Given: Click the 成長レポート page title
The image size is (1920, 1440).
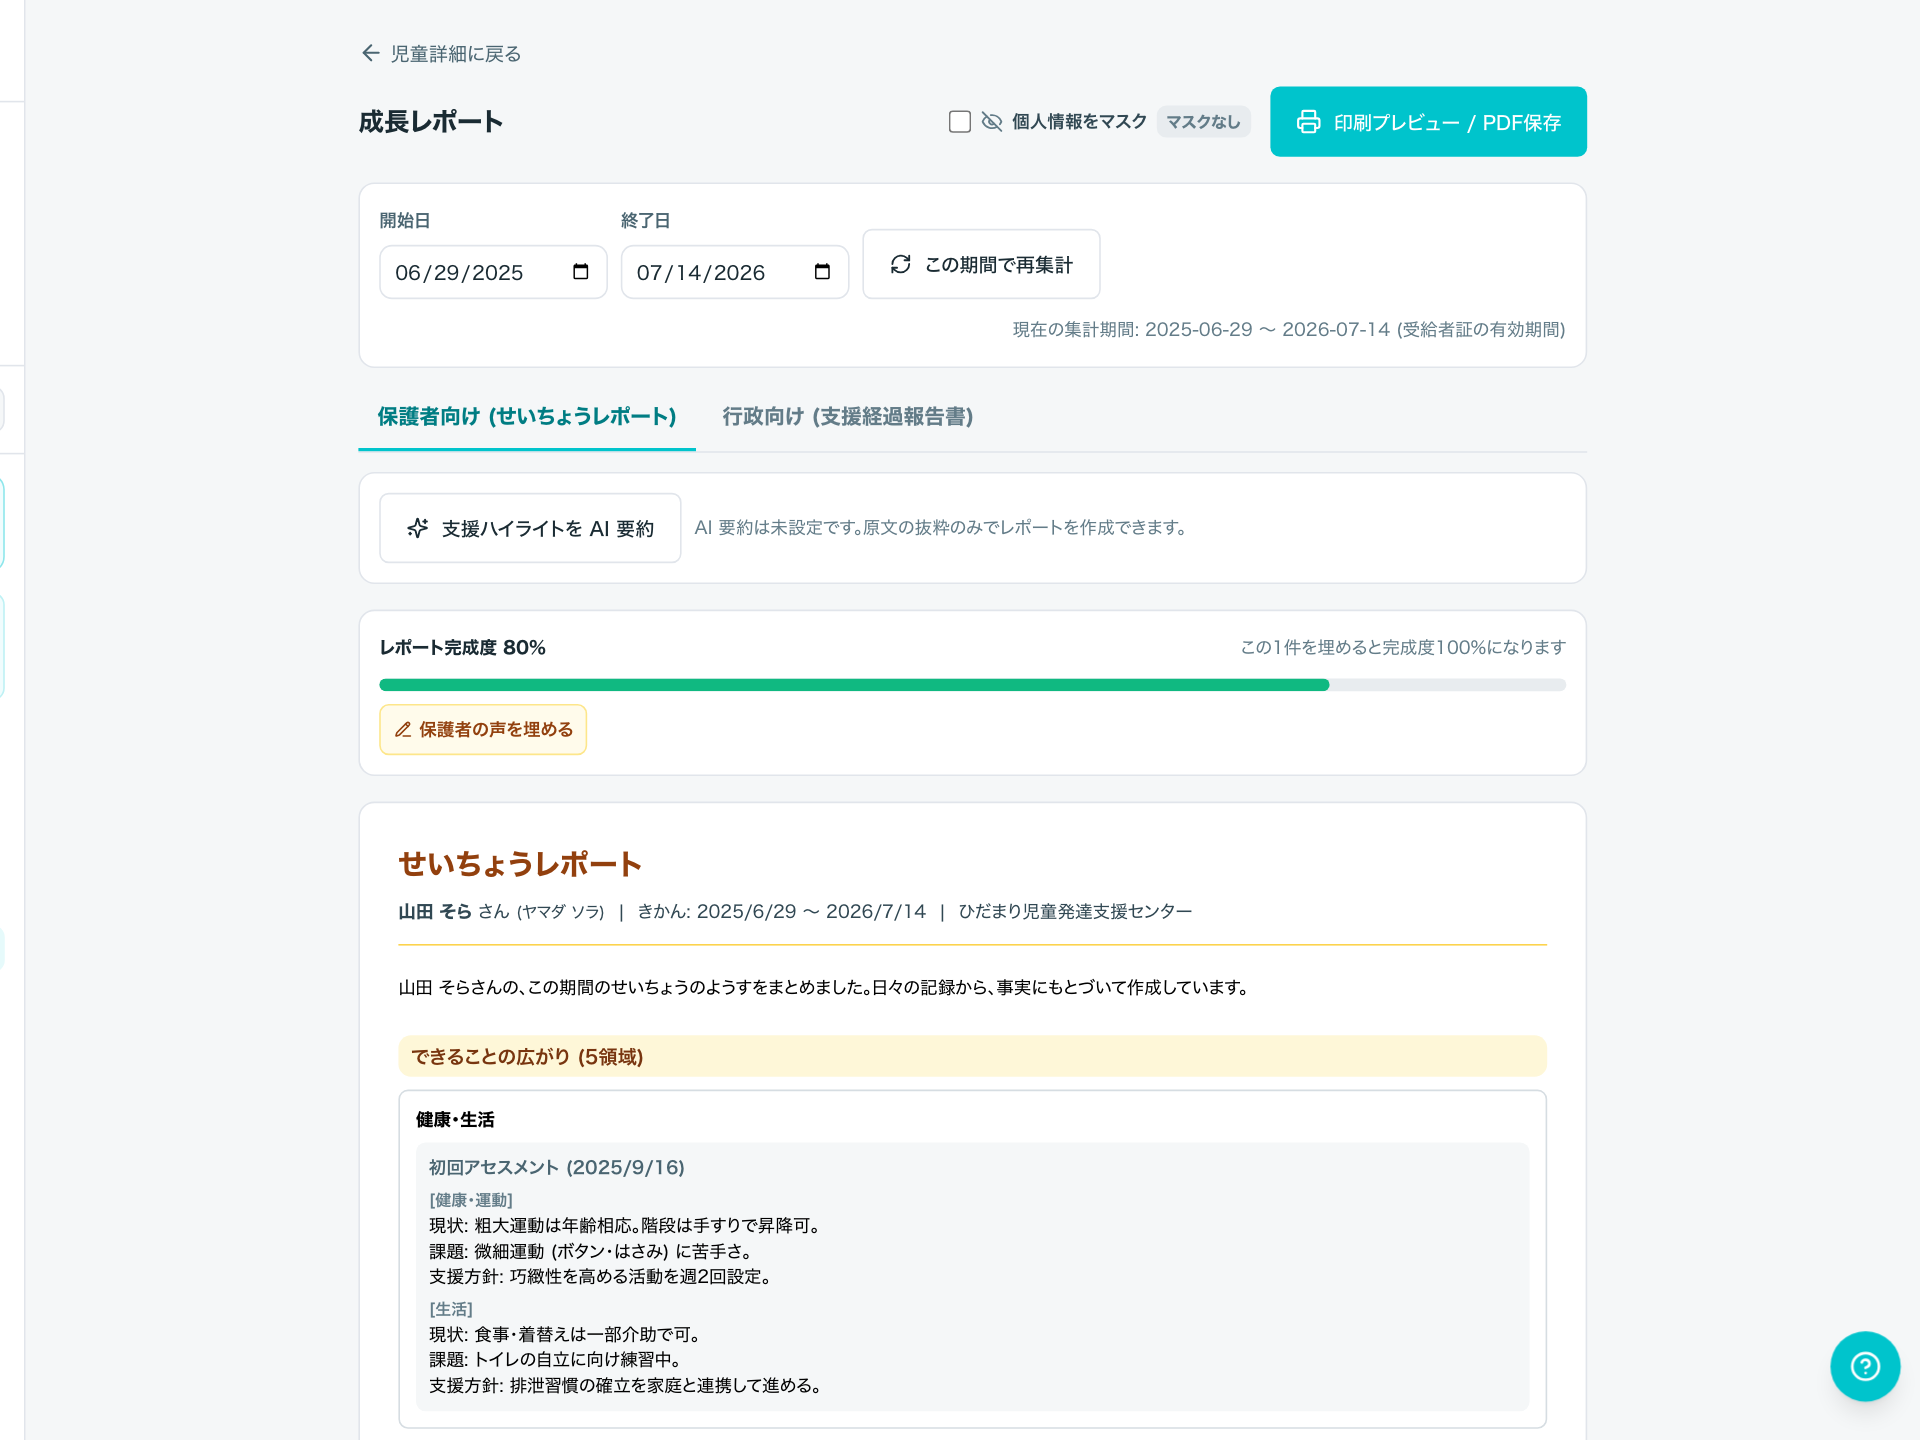Looking at the screenshot, I should point(431,122).
